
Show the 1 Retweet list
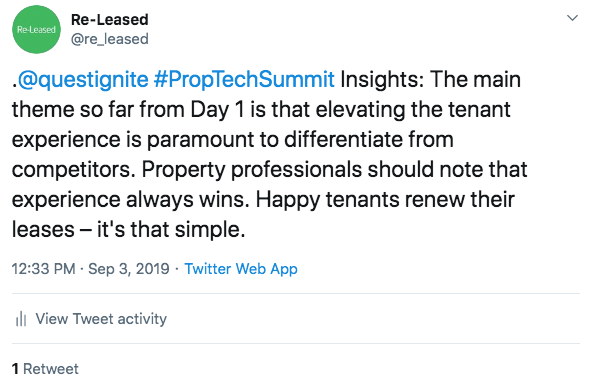pos(45,369)
